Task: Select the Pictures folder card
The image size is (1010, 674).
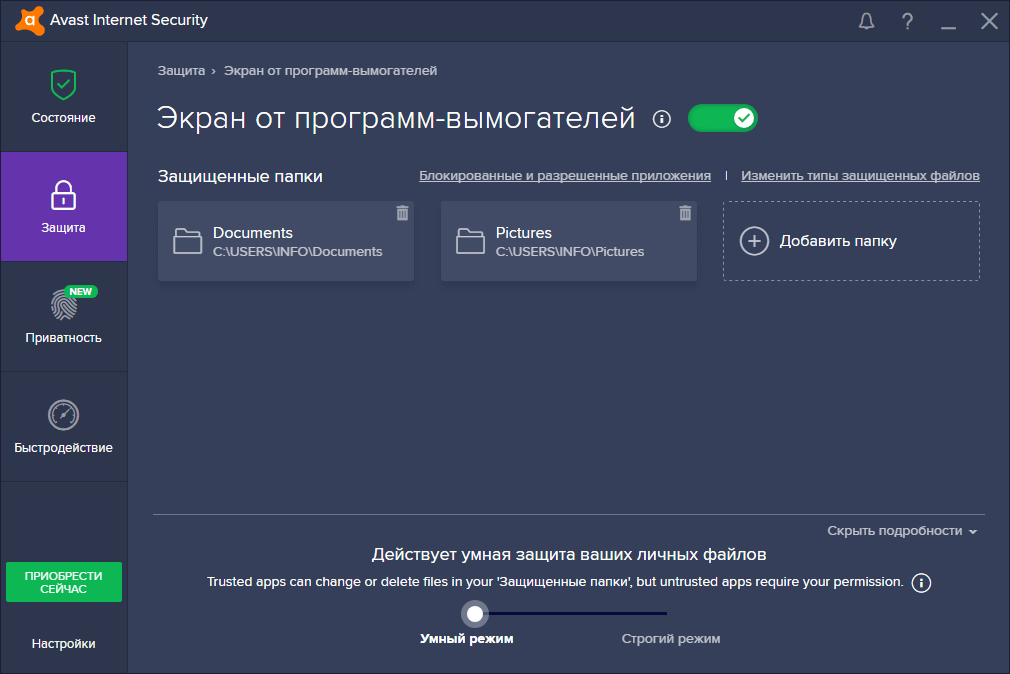Action: 569,241
